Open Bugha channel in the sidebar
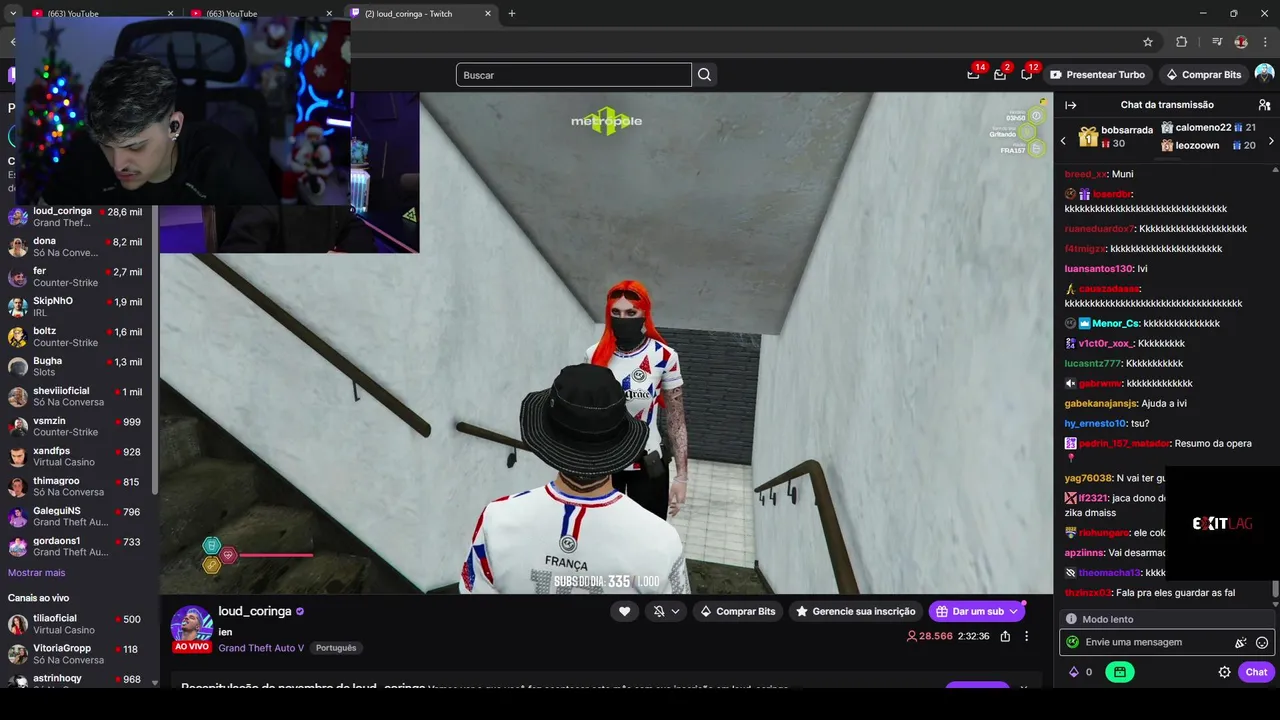Viewport: 1280px width, 720px height. tap(77, 367)
